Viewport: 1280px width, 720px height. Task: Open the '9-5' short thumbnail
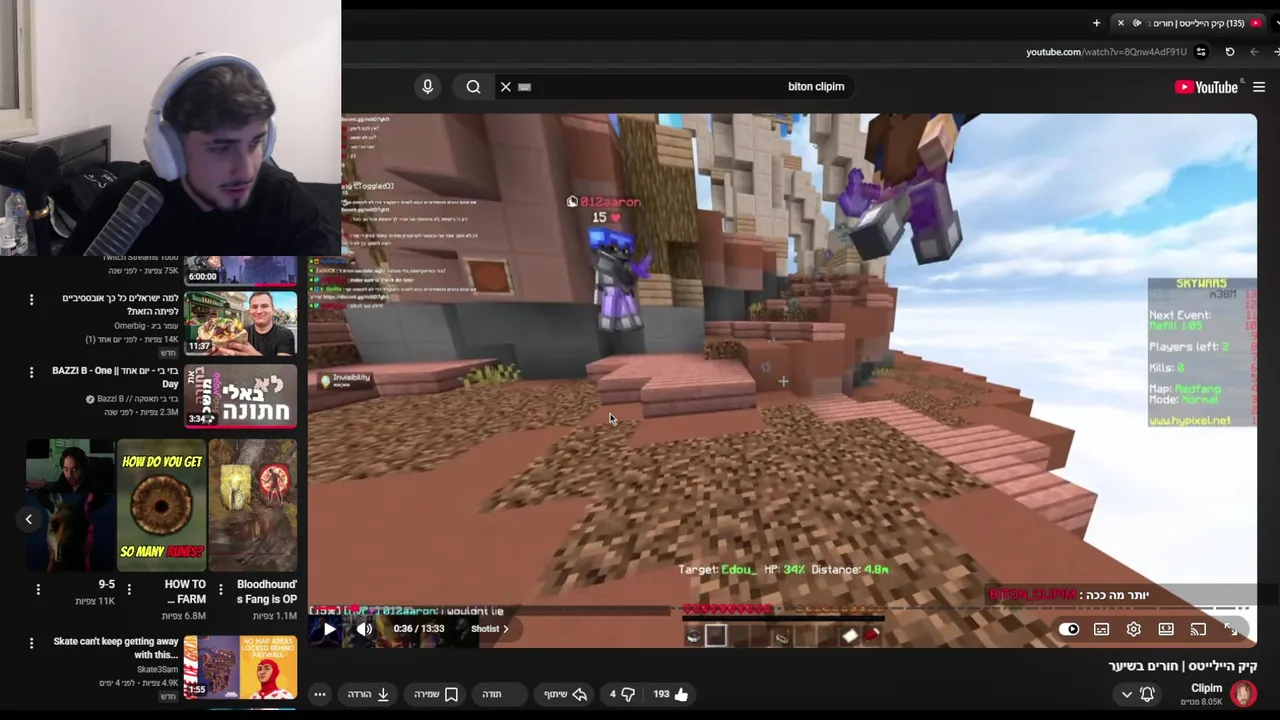tap(69, 504)
